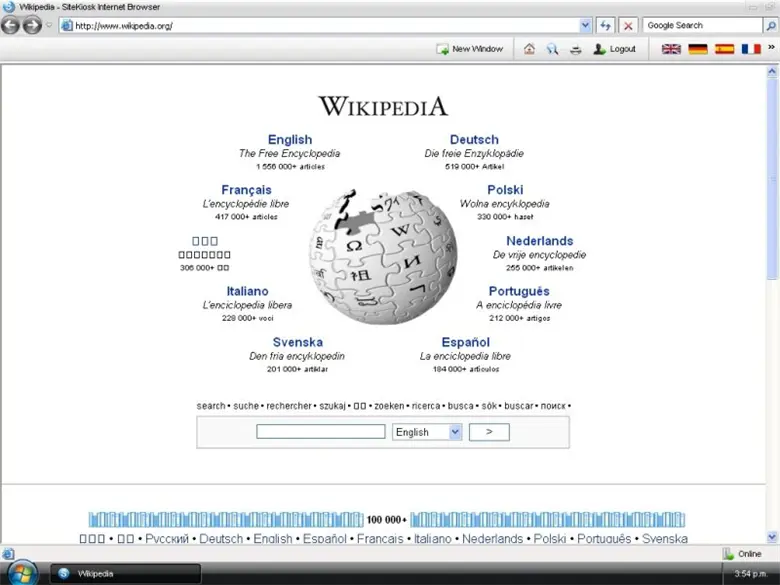Open the Español Wikipedia link
Viewport: 780px width, 585px height.
point(466,342)
